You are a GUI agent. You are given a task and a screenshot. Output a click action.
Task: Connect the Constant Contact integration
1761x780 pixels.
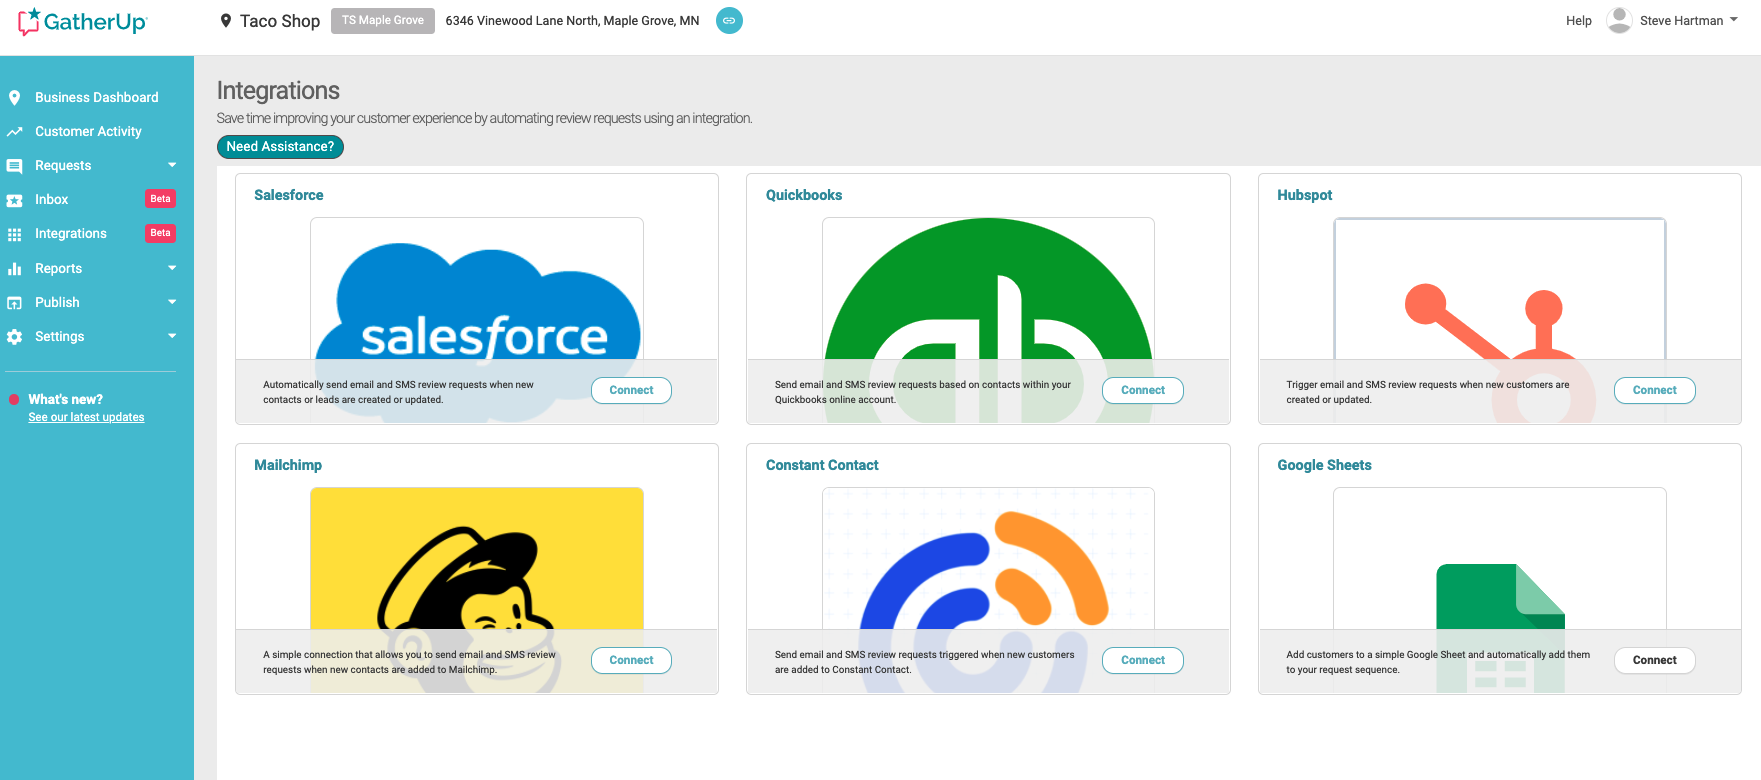point(1143,660)
